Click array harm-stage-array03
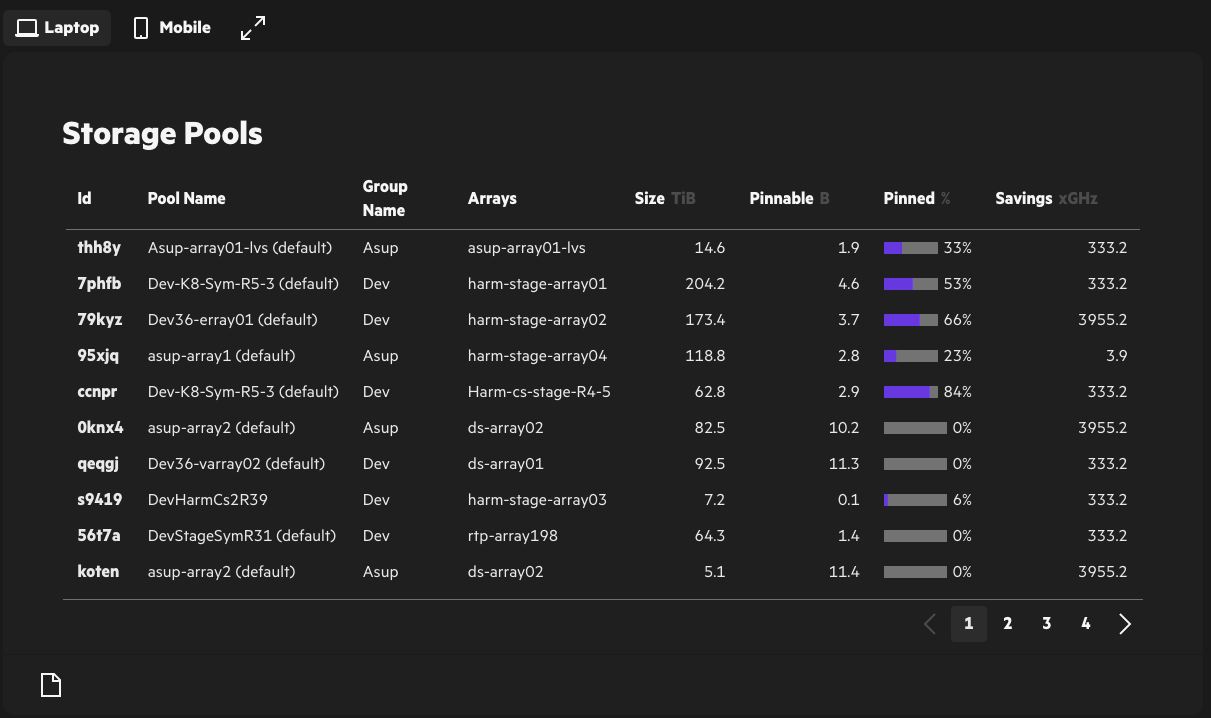The image size is (1211, 718). point(537,499)
